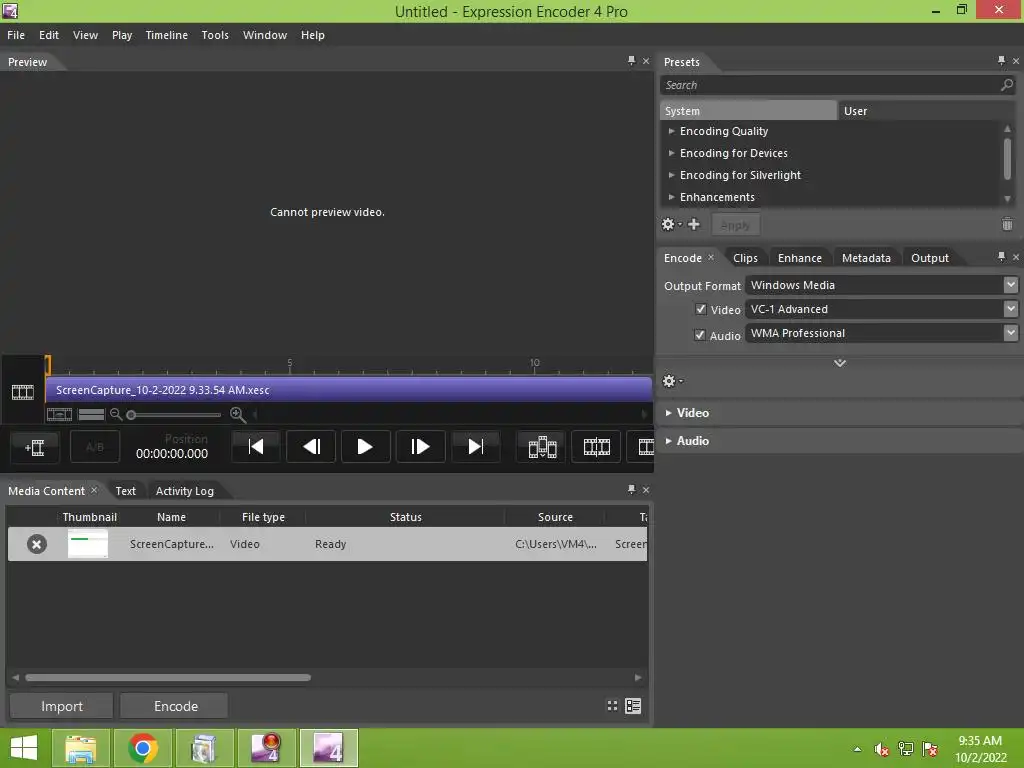This screenshot has width=1024, height=768.
Task: Click the orange playhead marker on timeline
Action: tap(48, 364)
